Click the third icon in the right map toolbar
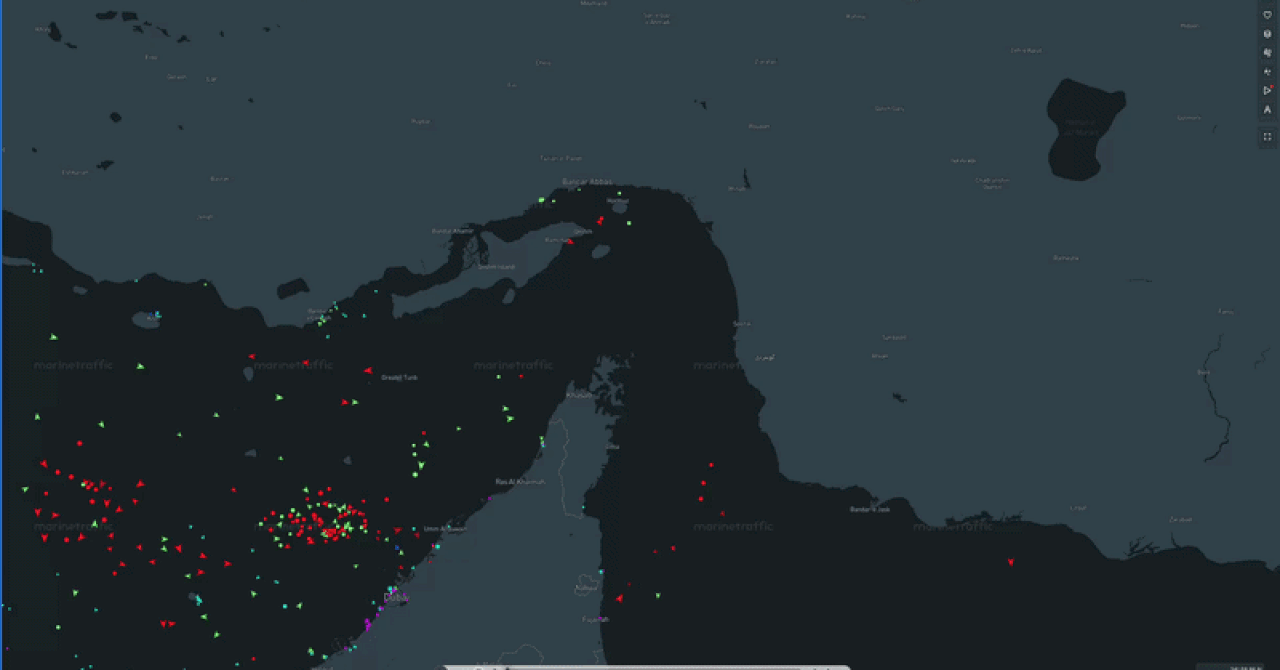Screen dimensions: 1280x670 click(1267, 53)
